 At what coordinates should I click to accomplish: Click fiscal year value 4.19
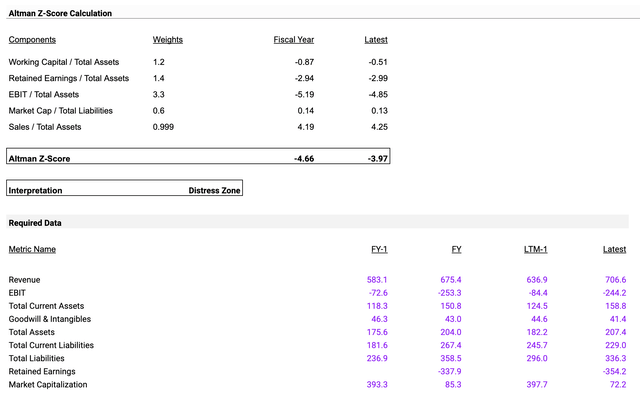coord(306,127)
